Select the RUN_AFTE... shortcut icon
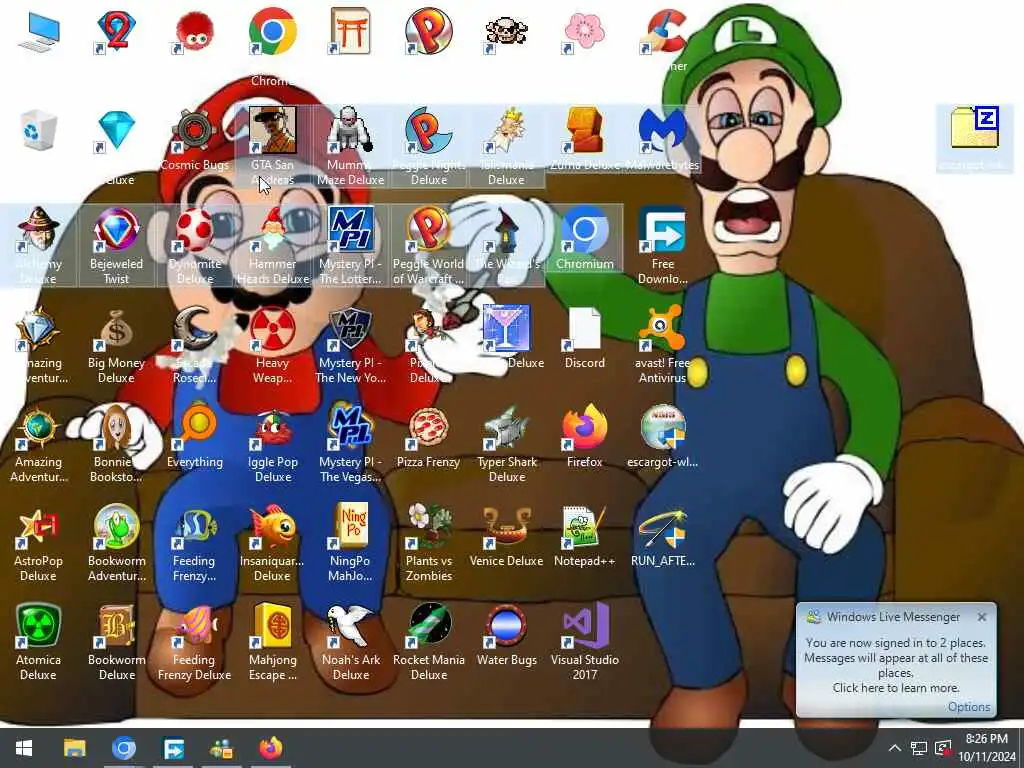This screenshot has width=1024, height=768. click(662, 526)
